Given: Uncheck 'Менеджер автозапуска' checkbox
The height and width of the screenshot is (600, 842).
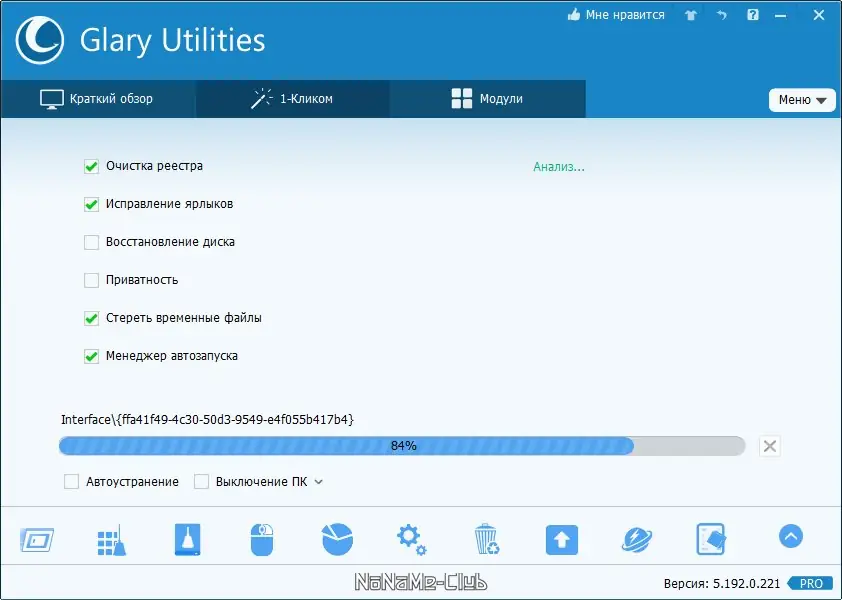Looking at the screenshot, I should click(91, 356).
